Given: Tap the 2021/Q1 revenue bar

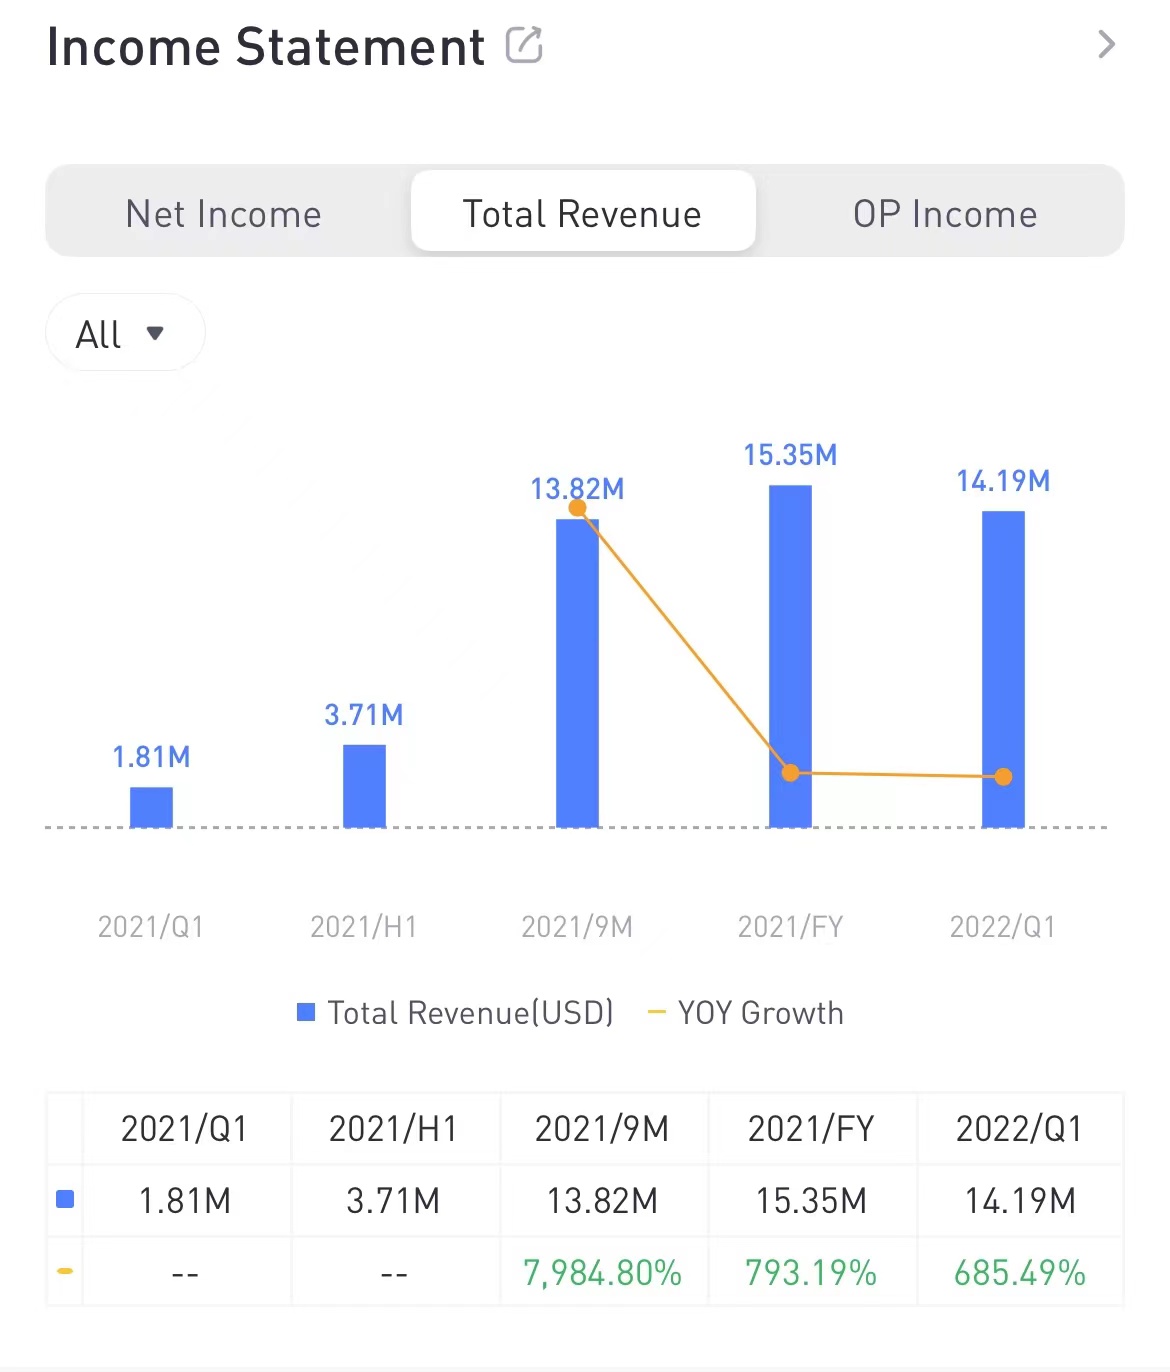Looking at the screenshot, I should pos(151,807).
